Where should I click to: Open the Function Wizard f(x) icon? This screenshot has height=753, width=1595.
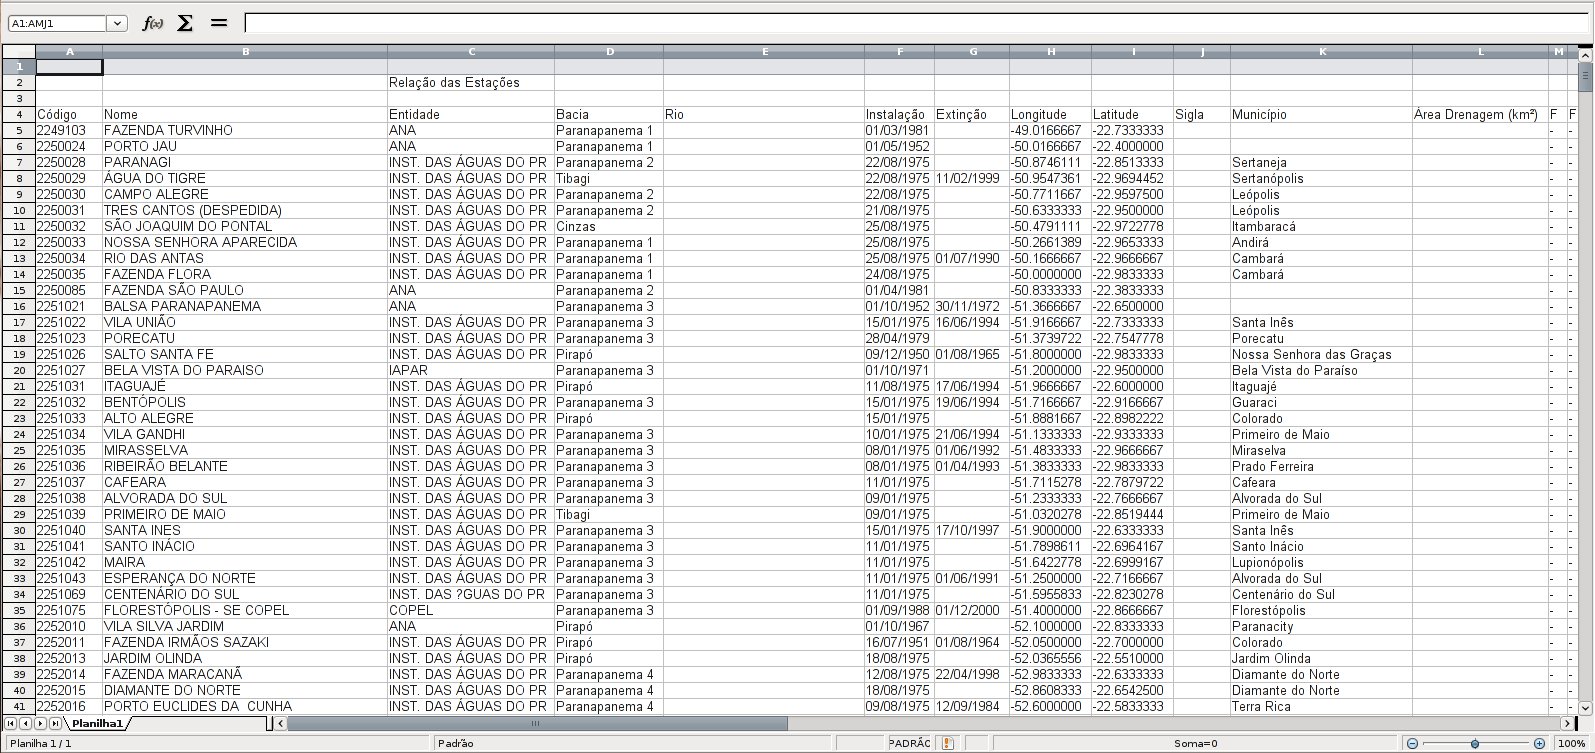click(x=152, y=23)
